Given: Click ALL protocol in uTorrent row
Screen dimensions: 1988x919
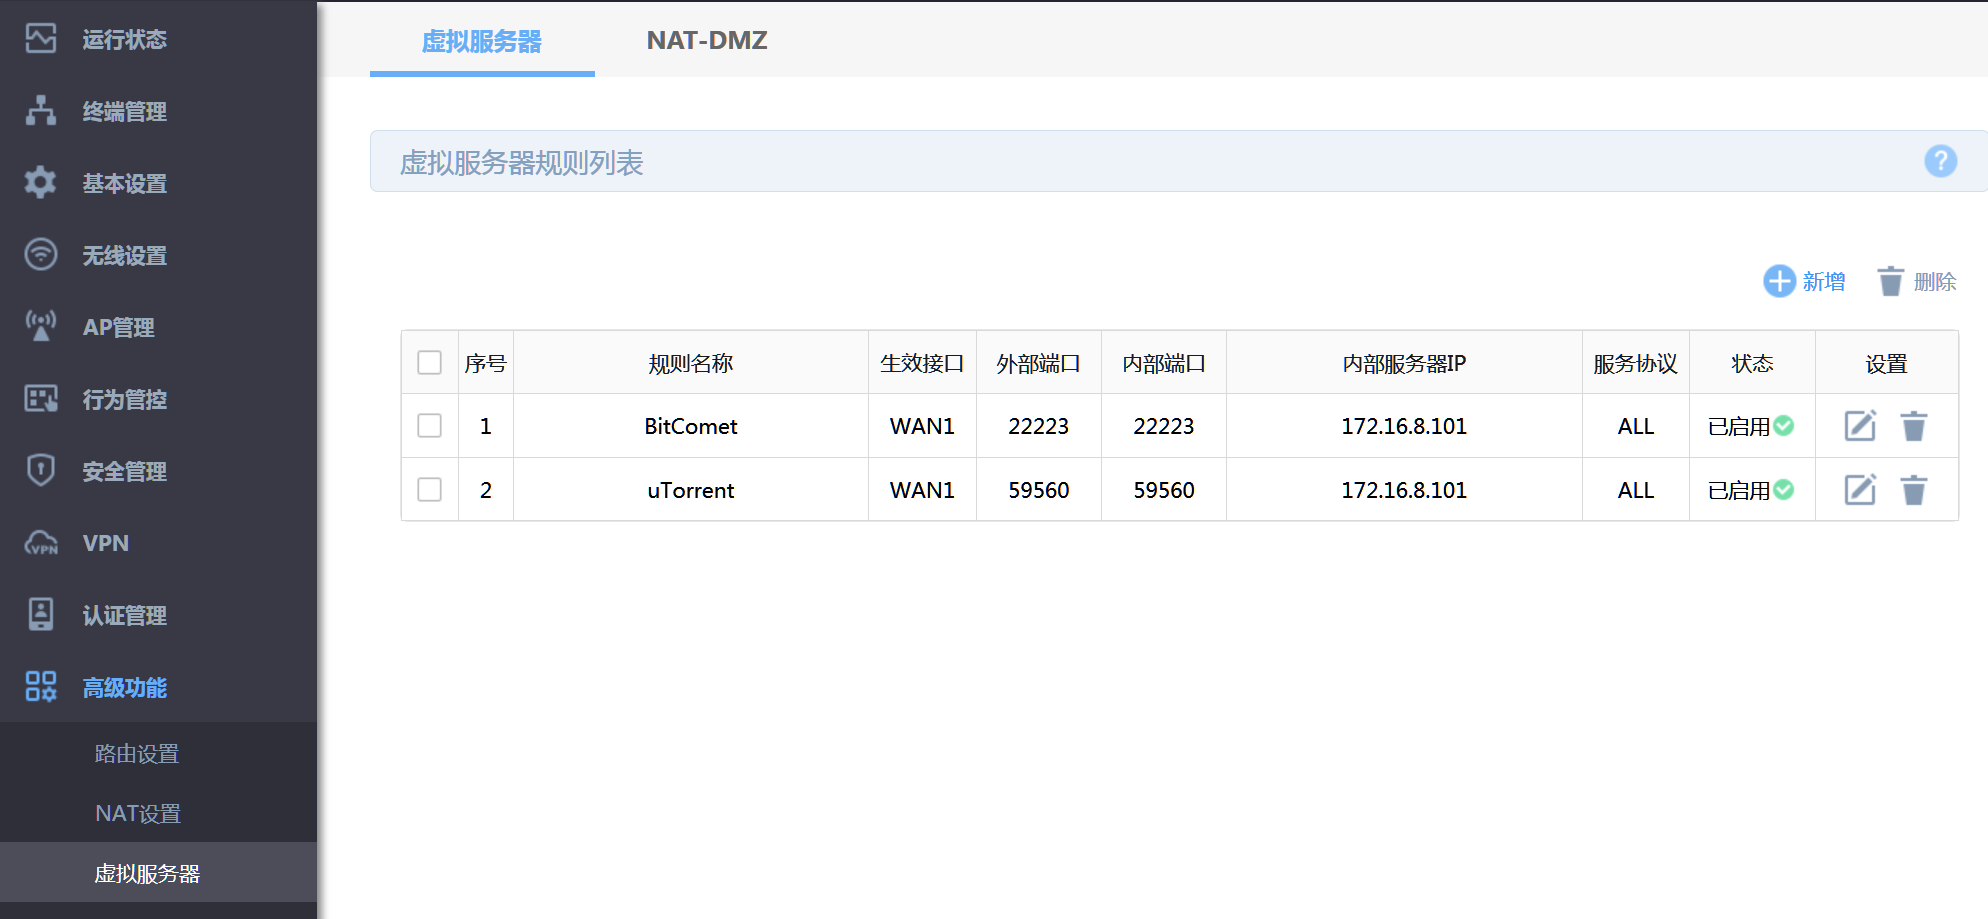Looking at the screenshot, I should pos(1636,490).
